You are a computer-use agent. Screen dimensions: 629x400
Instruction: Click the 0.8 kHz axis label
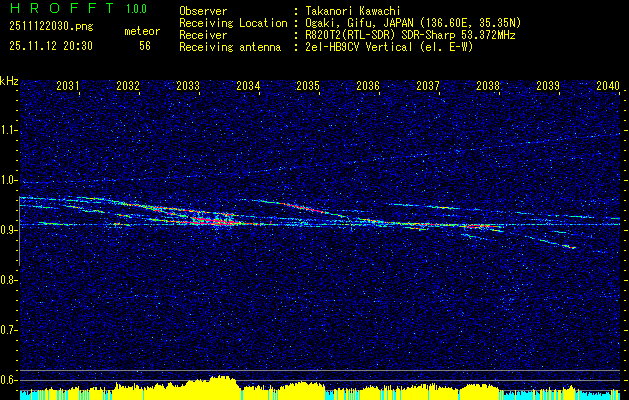(x=9, y=280)
